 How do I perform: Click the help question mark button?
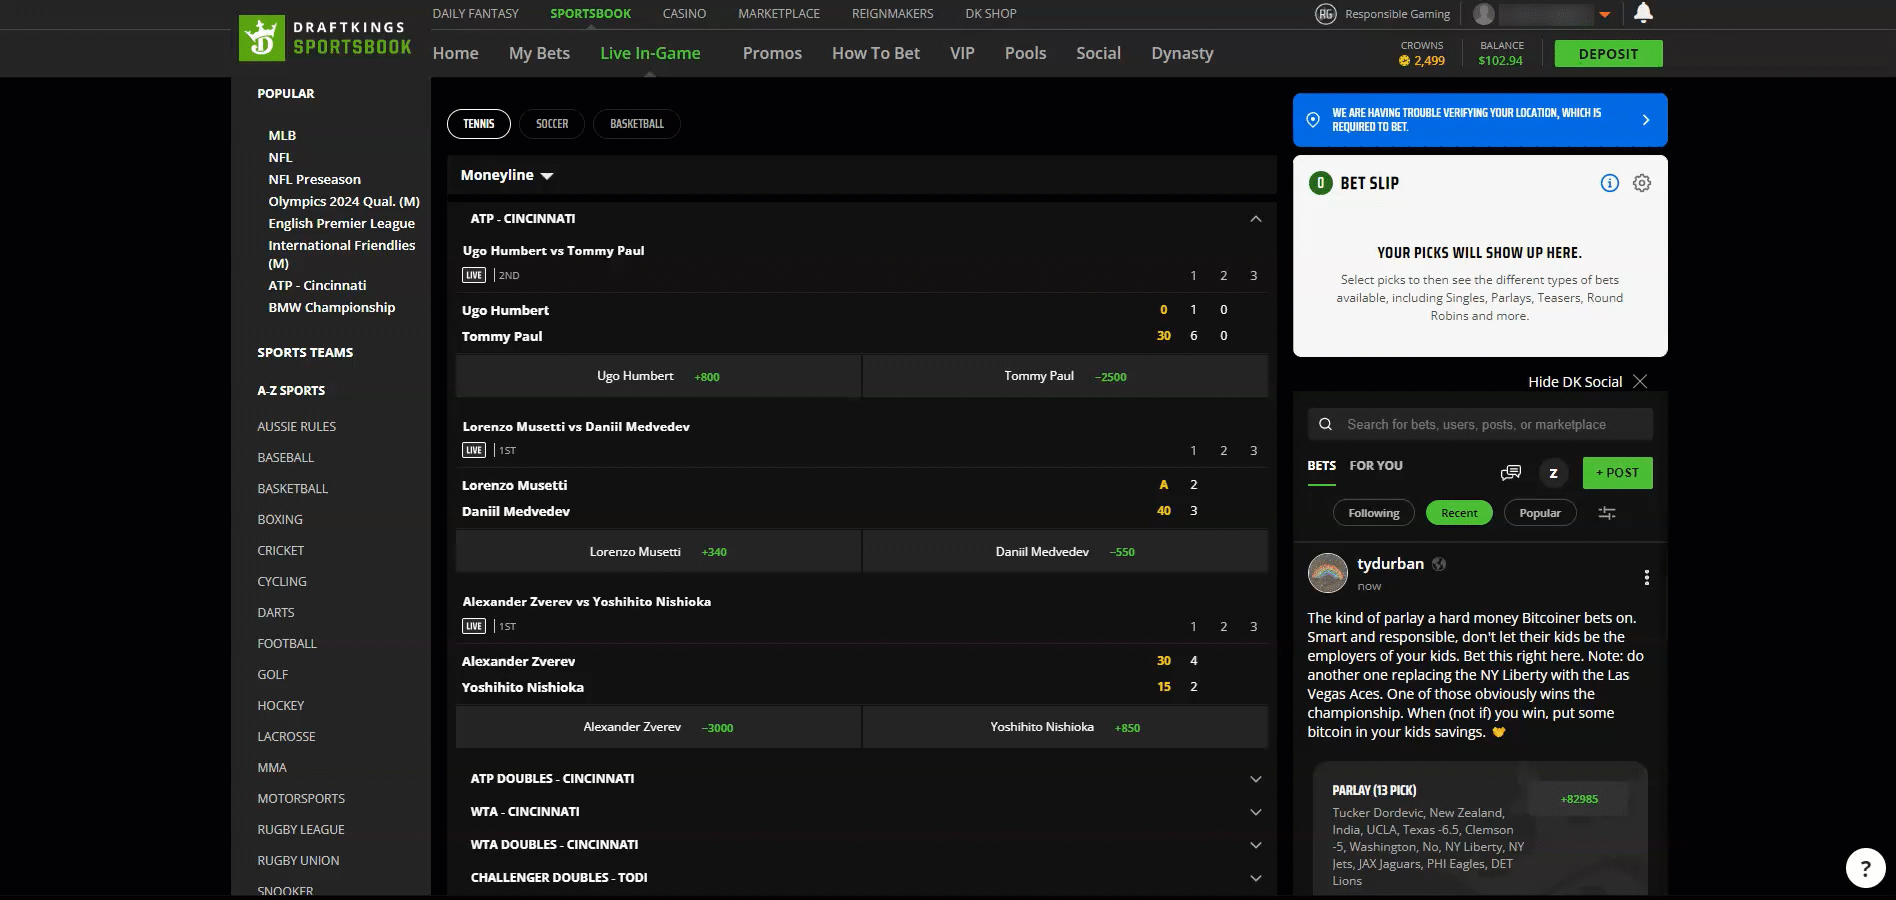1865,868
